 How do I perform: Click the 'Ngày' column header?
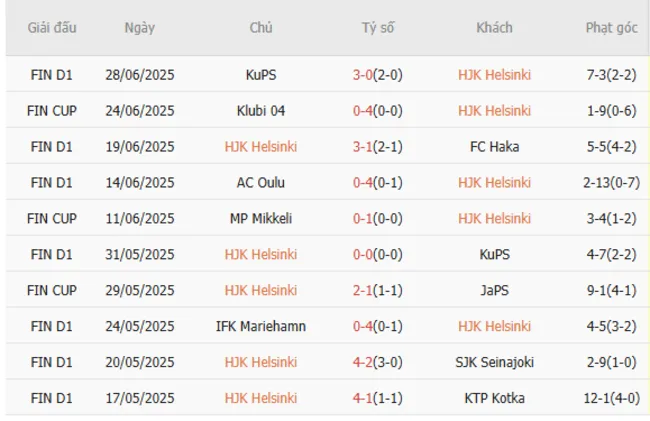click(x=140, y=28)
